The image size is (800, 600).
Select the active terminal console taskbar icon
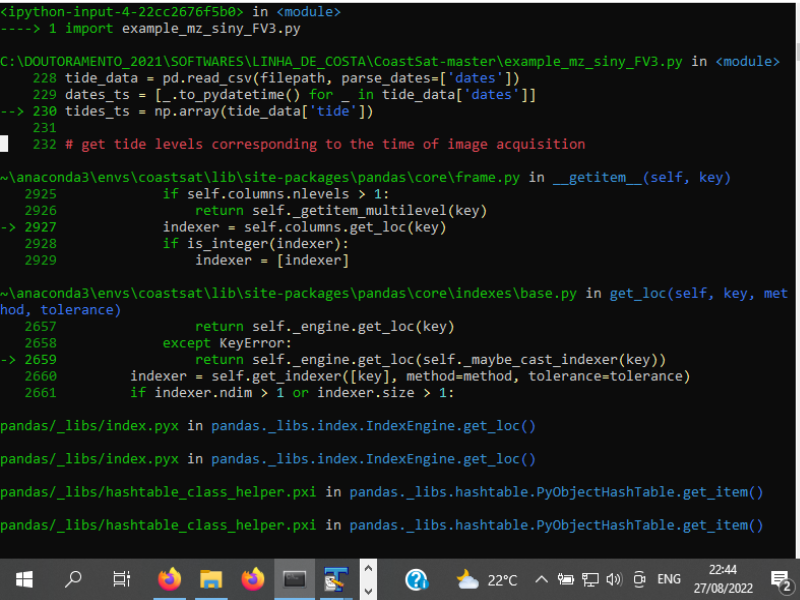pos(294,579)
